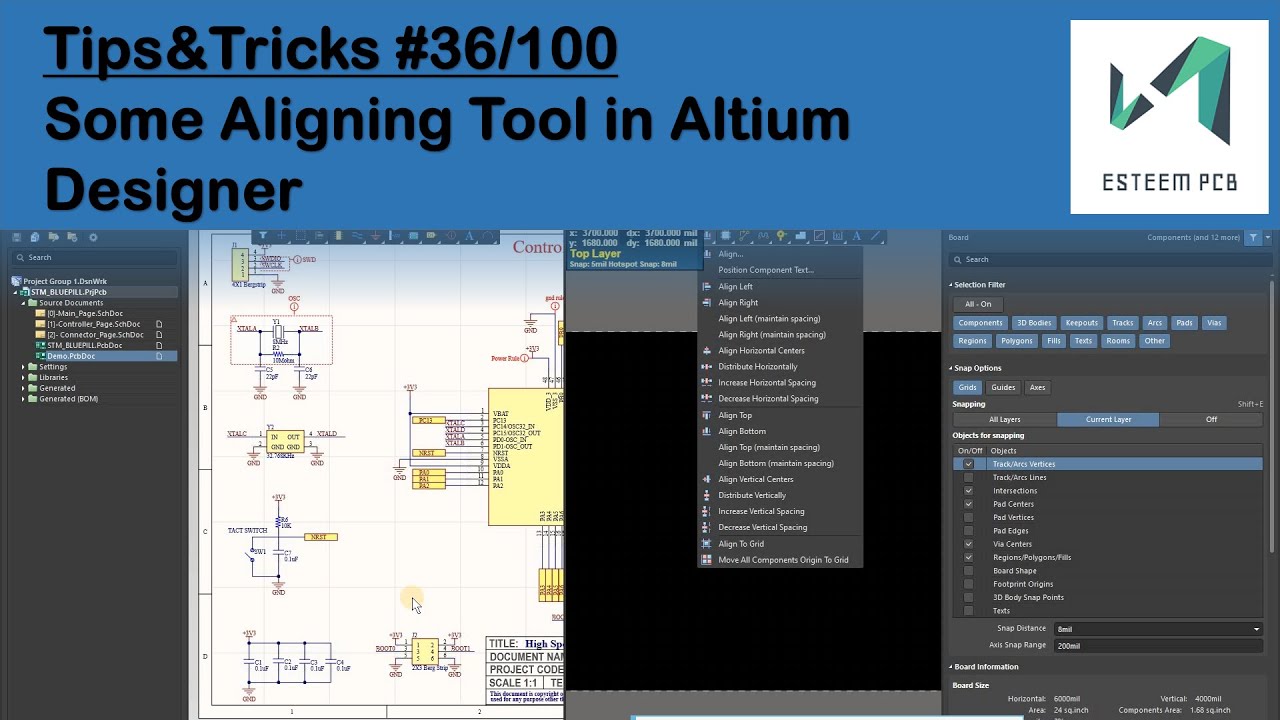Click the Align Left menu icon
1280x720 pixels.
[x=708, y=286]
